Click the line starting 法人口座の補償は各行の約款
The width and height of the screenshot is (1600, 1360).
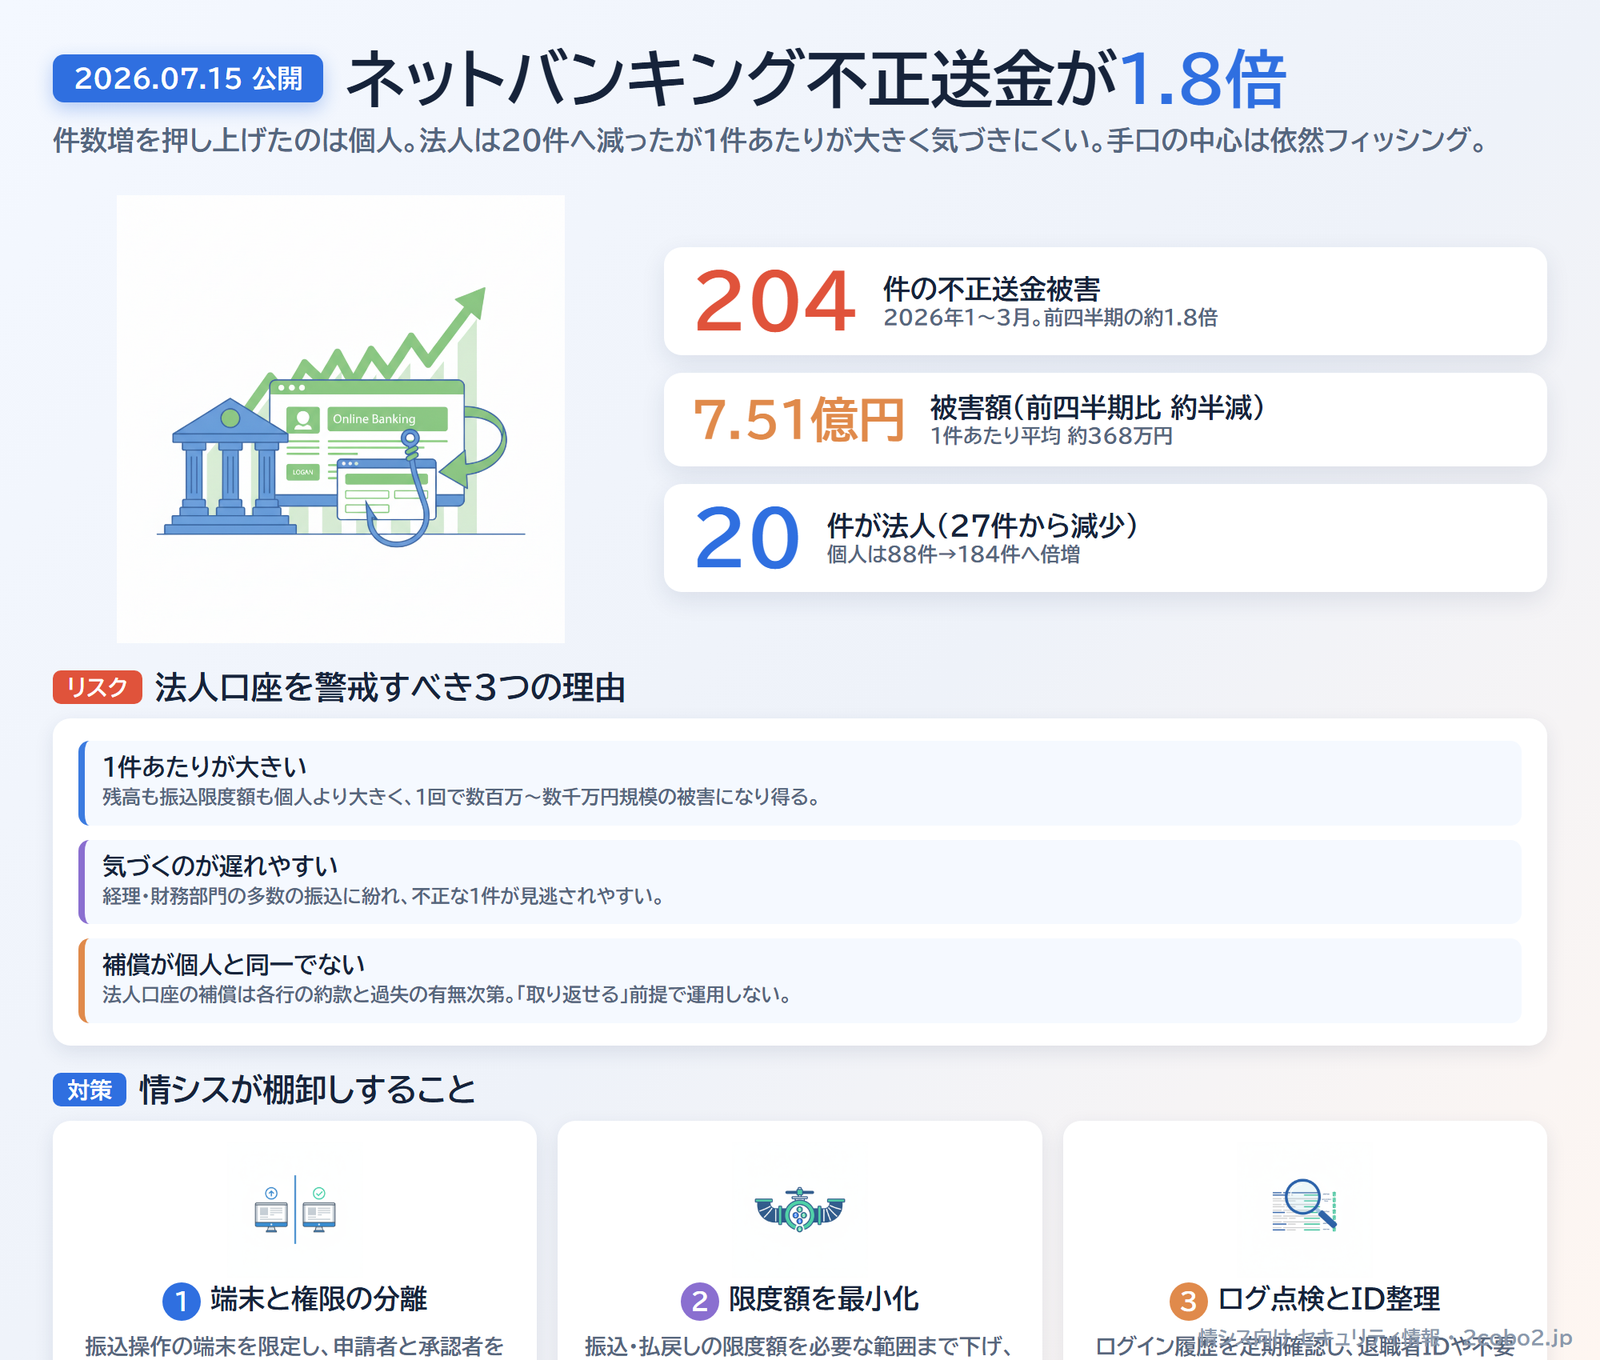coord(447,995)
